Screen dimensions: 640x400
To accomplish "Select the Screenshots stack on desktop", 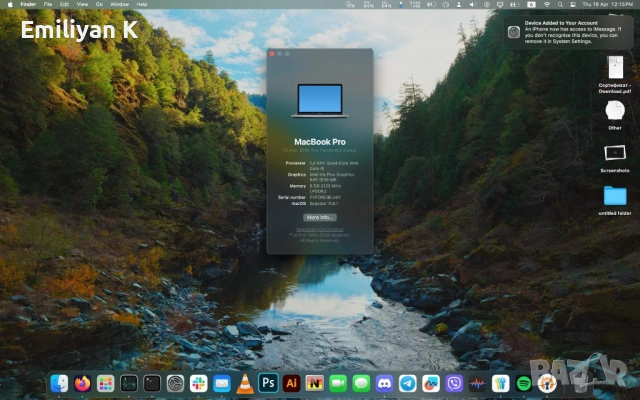I will click(x=615, y=158).
